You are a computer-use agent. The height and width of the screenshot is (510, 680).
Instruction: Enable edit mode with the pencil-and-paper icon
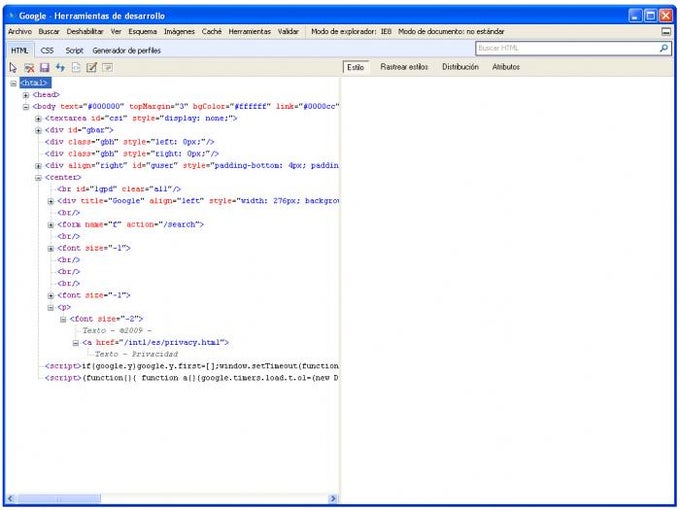pyautogui.click(x=92, y=68)
